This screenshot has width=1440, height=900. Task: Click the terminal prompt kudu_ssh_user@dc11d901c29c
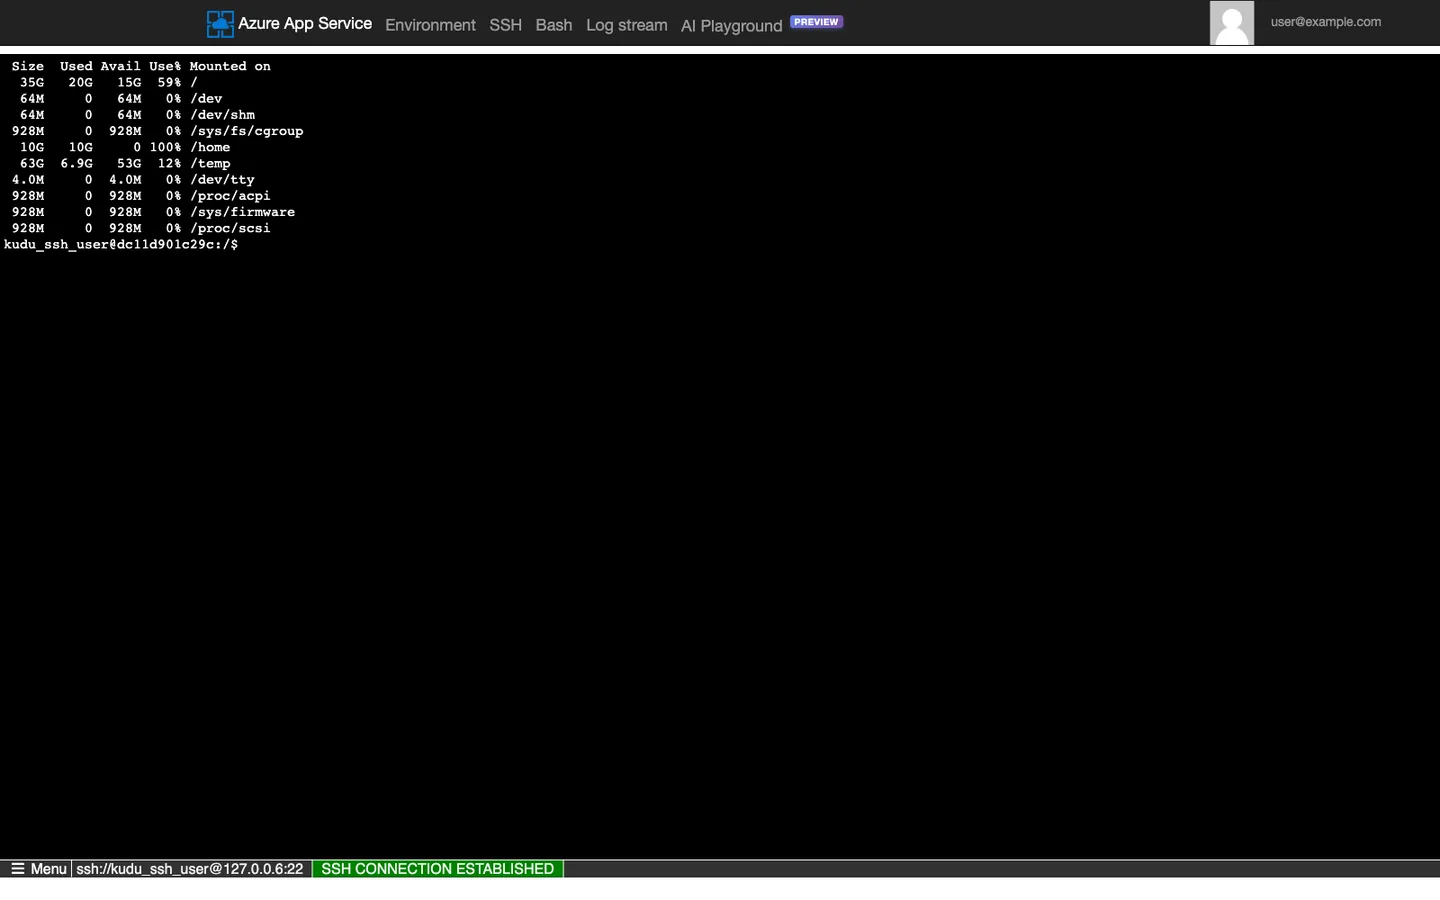pyautogui.click(x=121, y=245)
